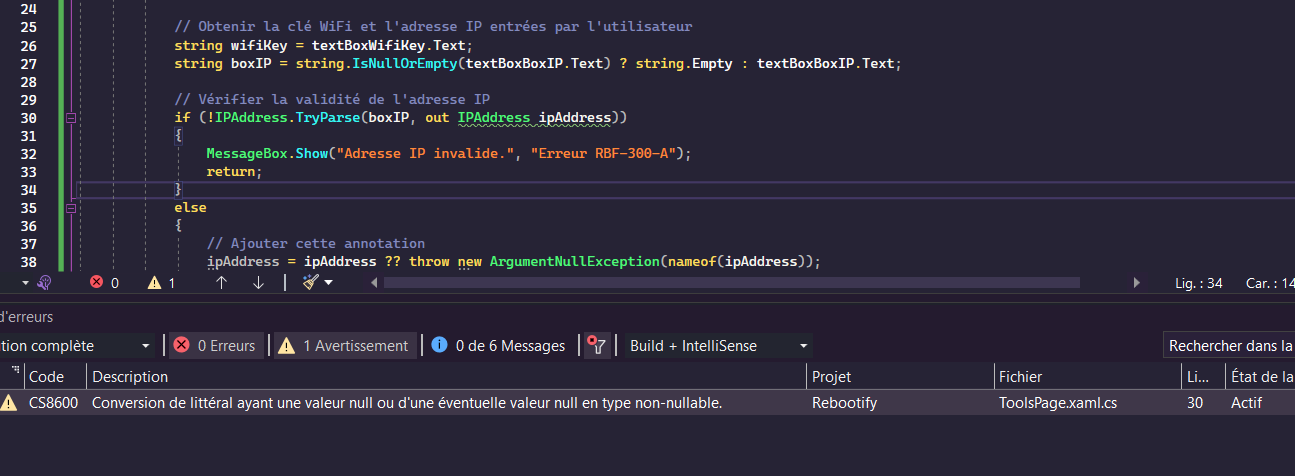Image resolution: width=1295 pixels, height=476 pixels.
Task: Toggle the 0 Erreurs filter button
Action: [216, 345]
